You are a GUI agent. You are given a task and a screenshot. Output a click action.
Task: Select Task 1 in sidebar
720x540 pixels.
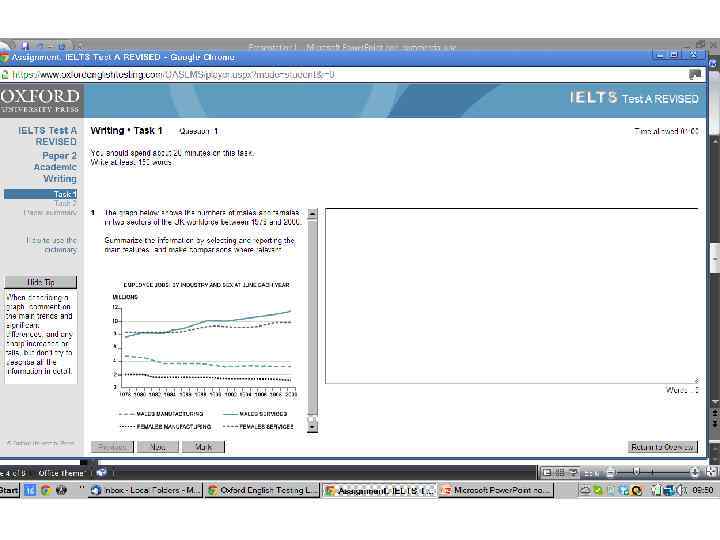click(40, 194)
